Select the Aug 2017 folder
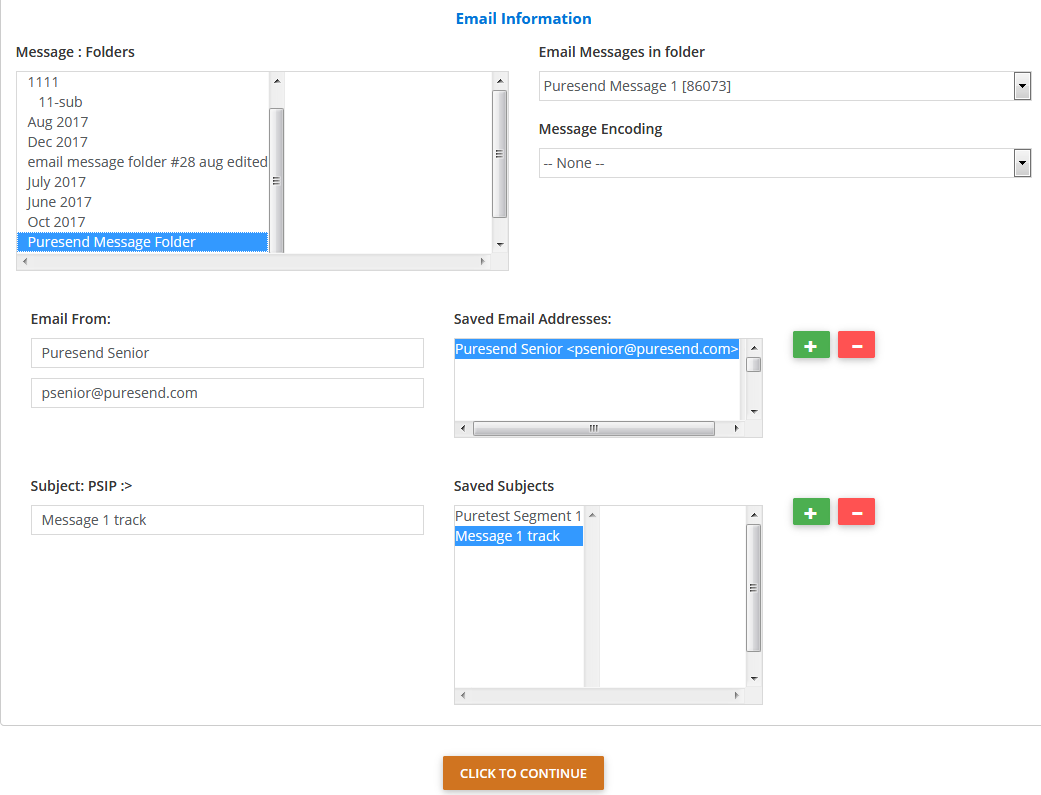 [x=142, y=122]
